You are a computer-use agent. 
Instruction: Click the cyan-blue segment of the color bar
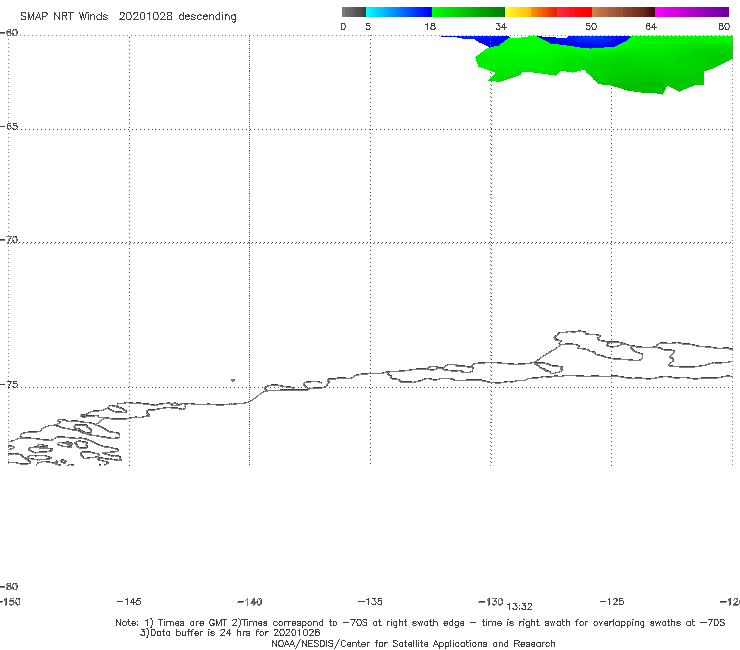pyautogui.click(x=399, y=12)
